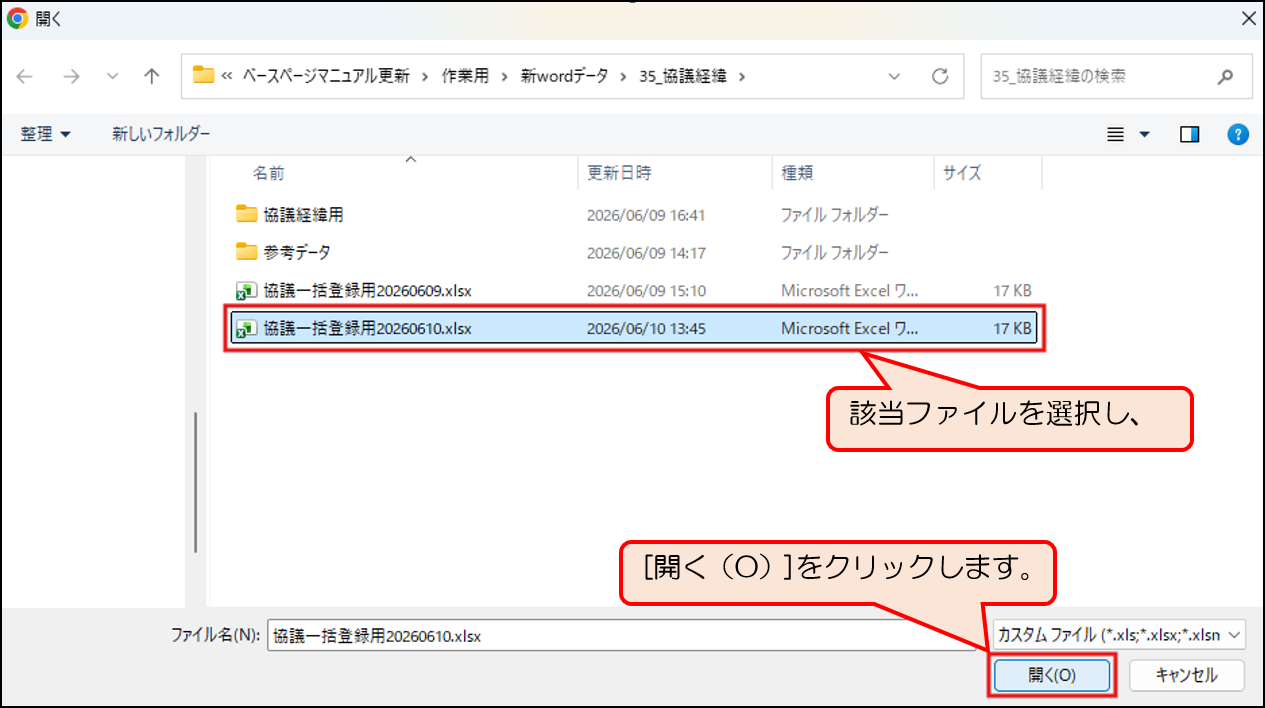Select 協議一括登録用20260610.xlsx file

[x=634, y=328]
